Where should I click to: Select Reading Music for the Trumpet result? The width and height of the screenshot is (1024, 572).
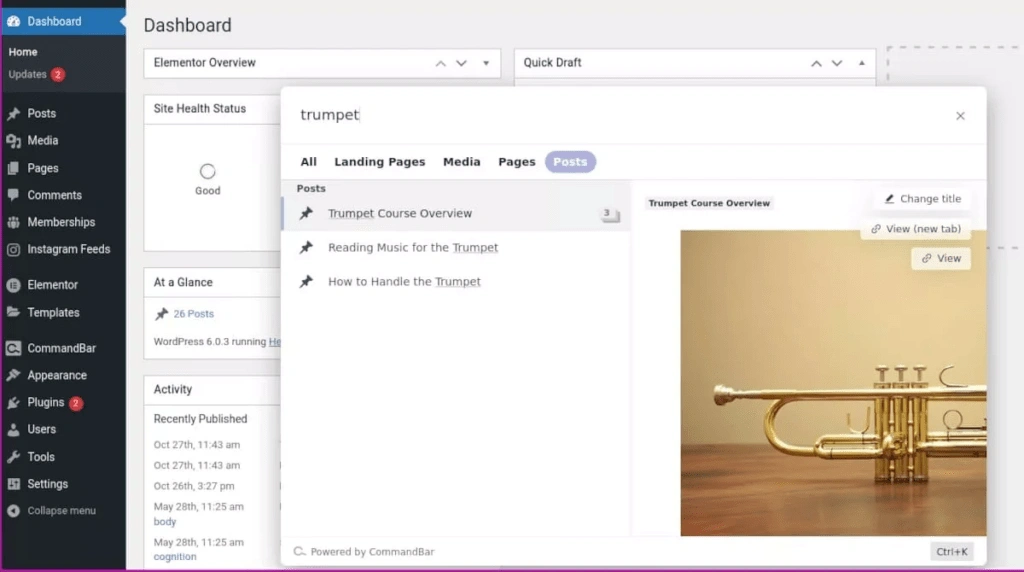pyautogui.click(x=412, y=248)
